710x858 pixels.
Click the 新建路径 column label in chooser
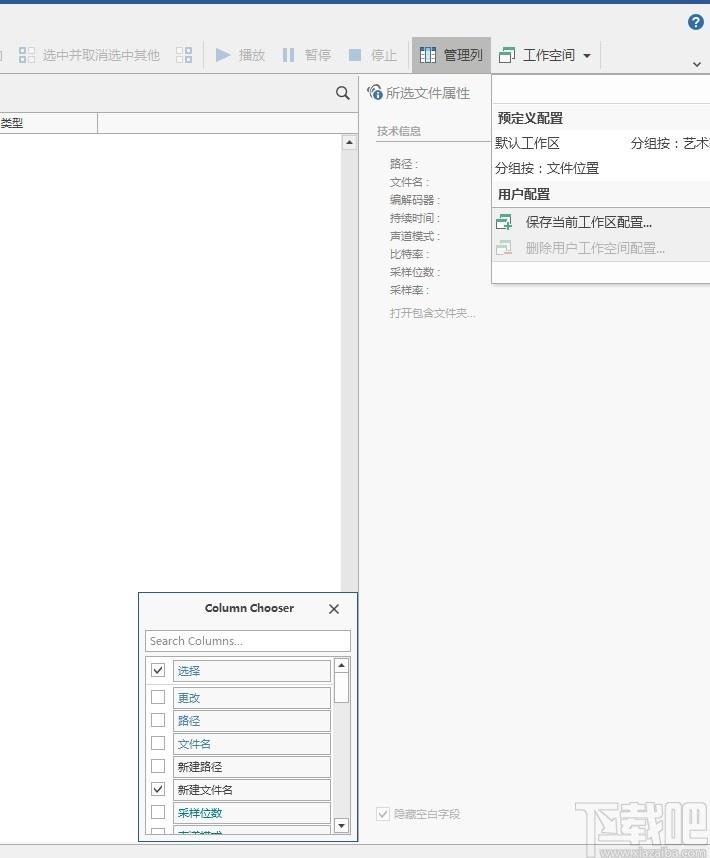click(252, 767)
